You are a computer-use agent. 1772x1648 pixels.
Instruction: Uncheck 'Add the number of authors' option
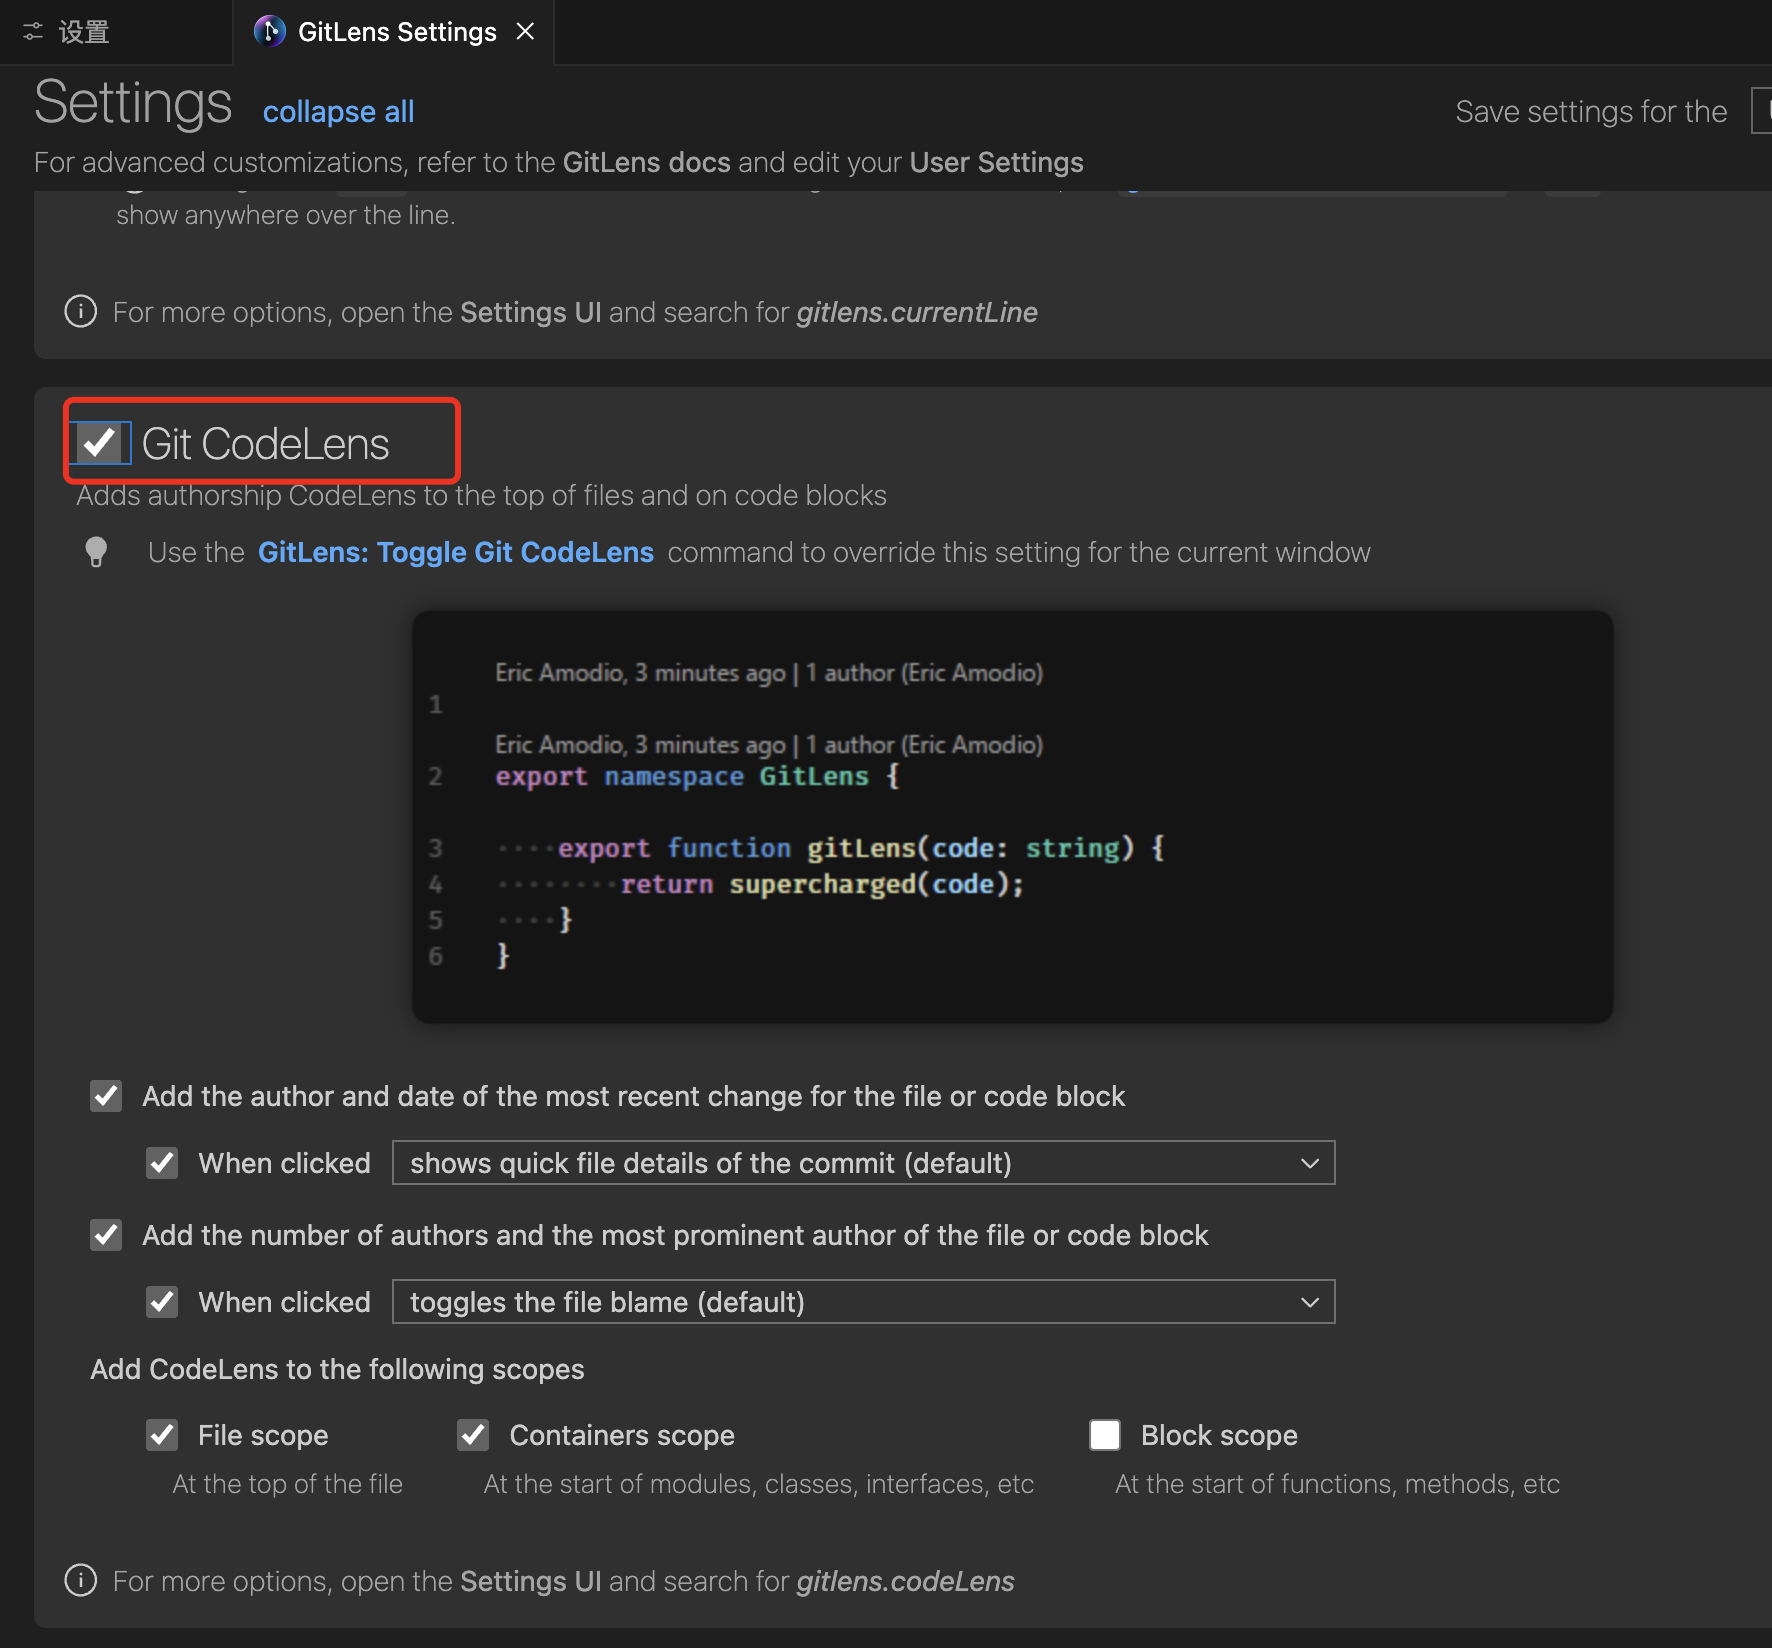(x=106, y=1235)
